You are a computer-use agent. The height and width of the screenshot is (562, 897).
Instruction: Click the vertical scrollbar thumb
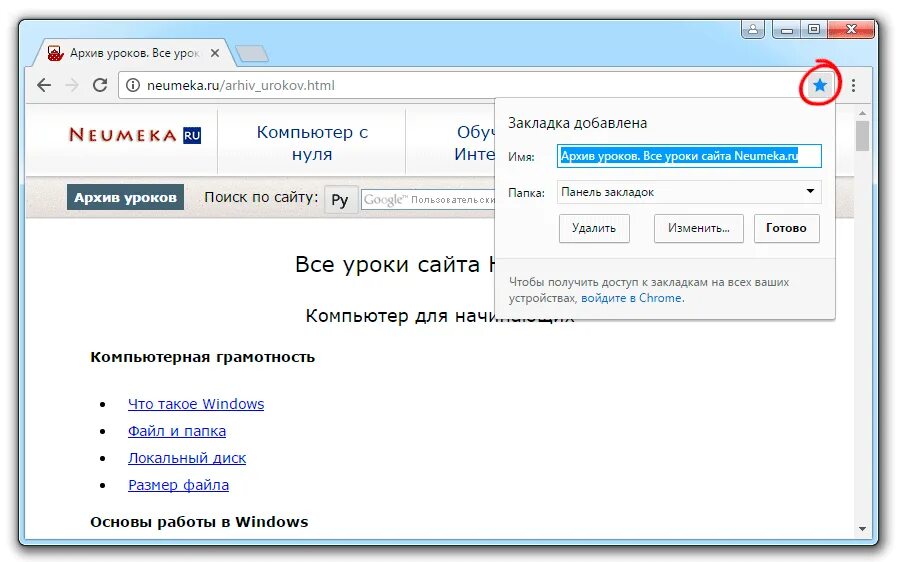pyautogui.click(x=862, y=136)
